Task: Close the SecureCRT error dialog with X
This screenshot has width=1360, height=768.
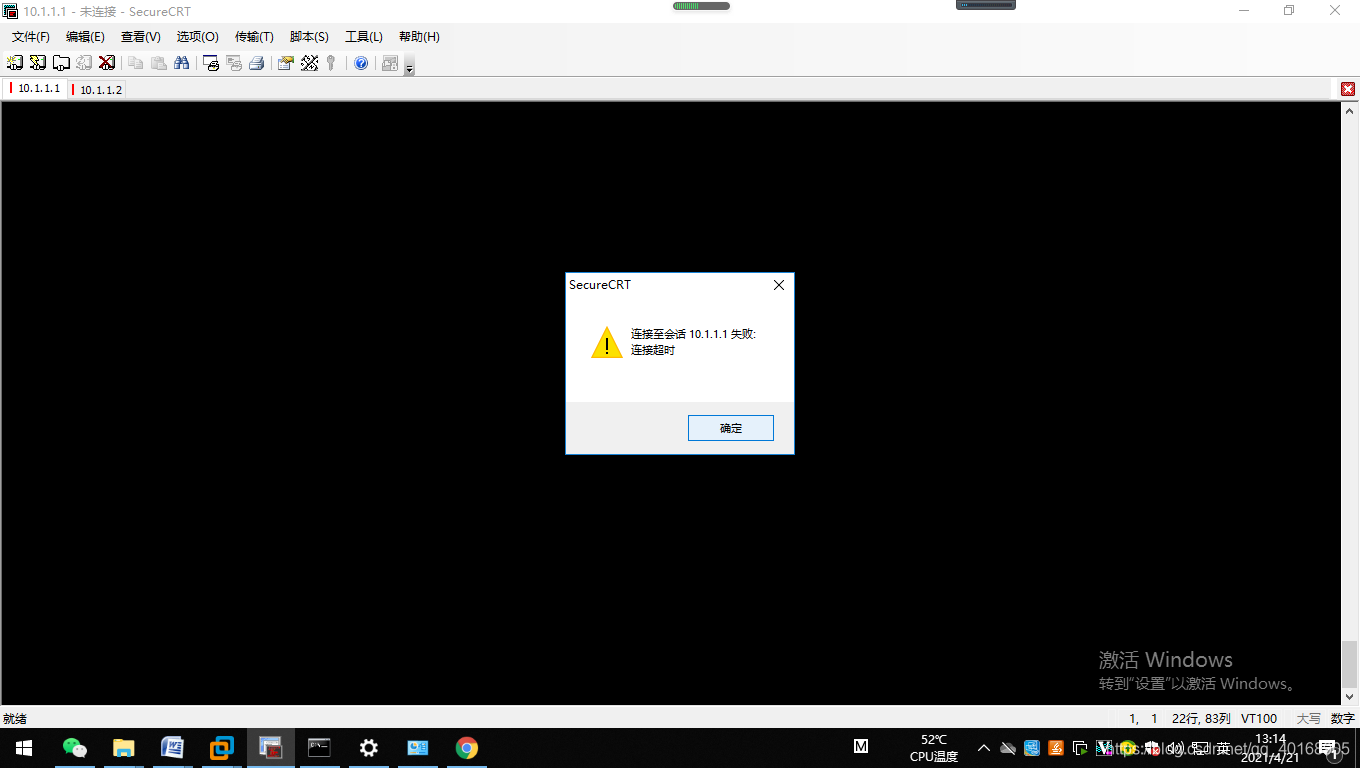Action: pos(779,285)
